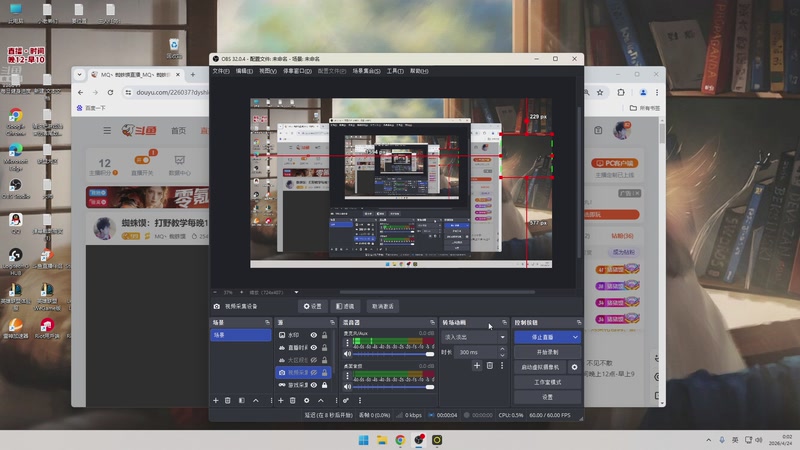800x450 pixels.
Task: Float the 场景 dock panel
Action: pyautogui.click(x=267, y=322)
